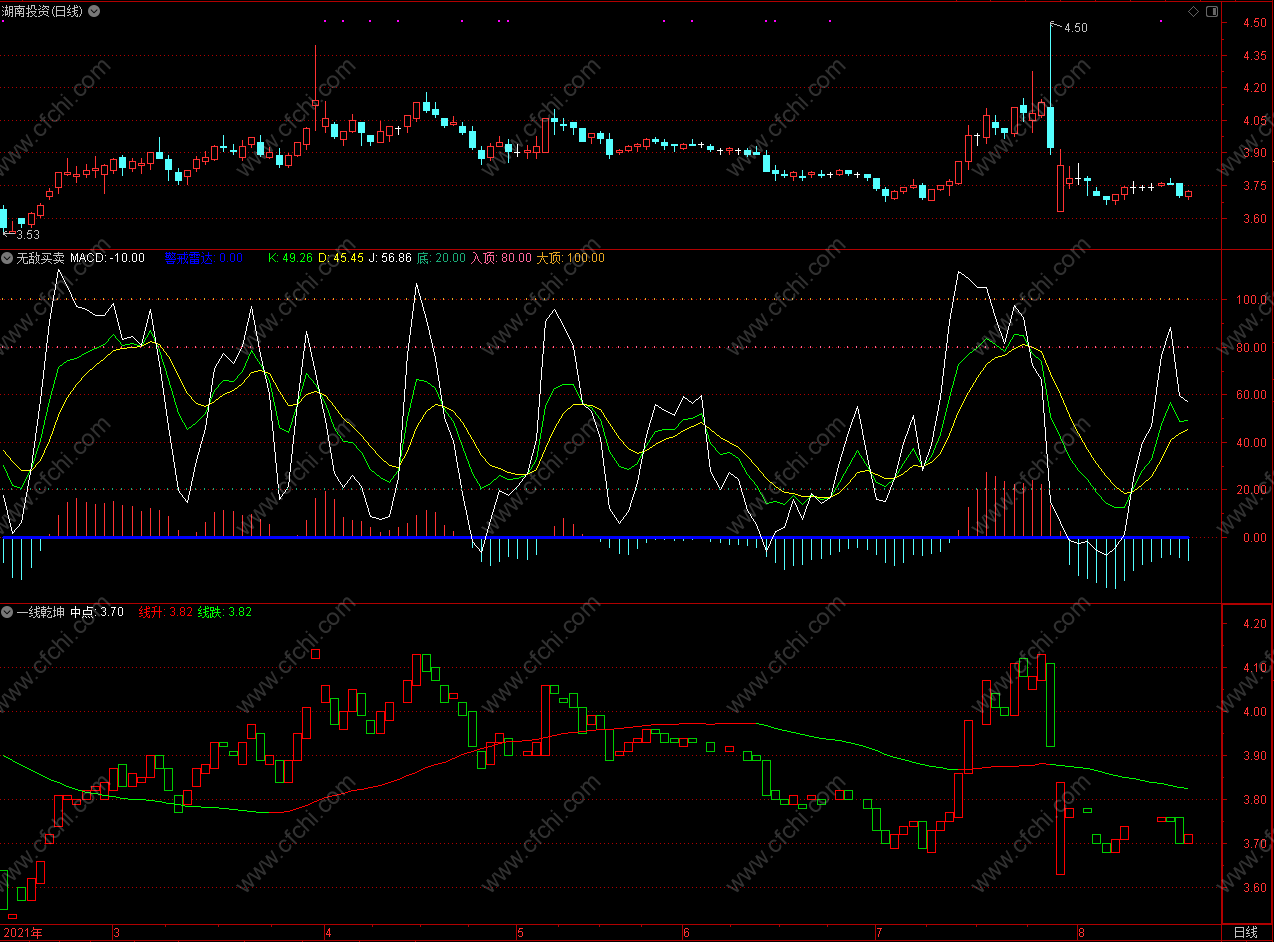
Task: Click month 6 on the time axis
Action: click(x=686, y=933)
